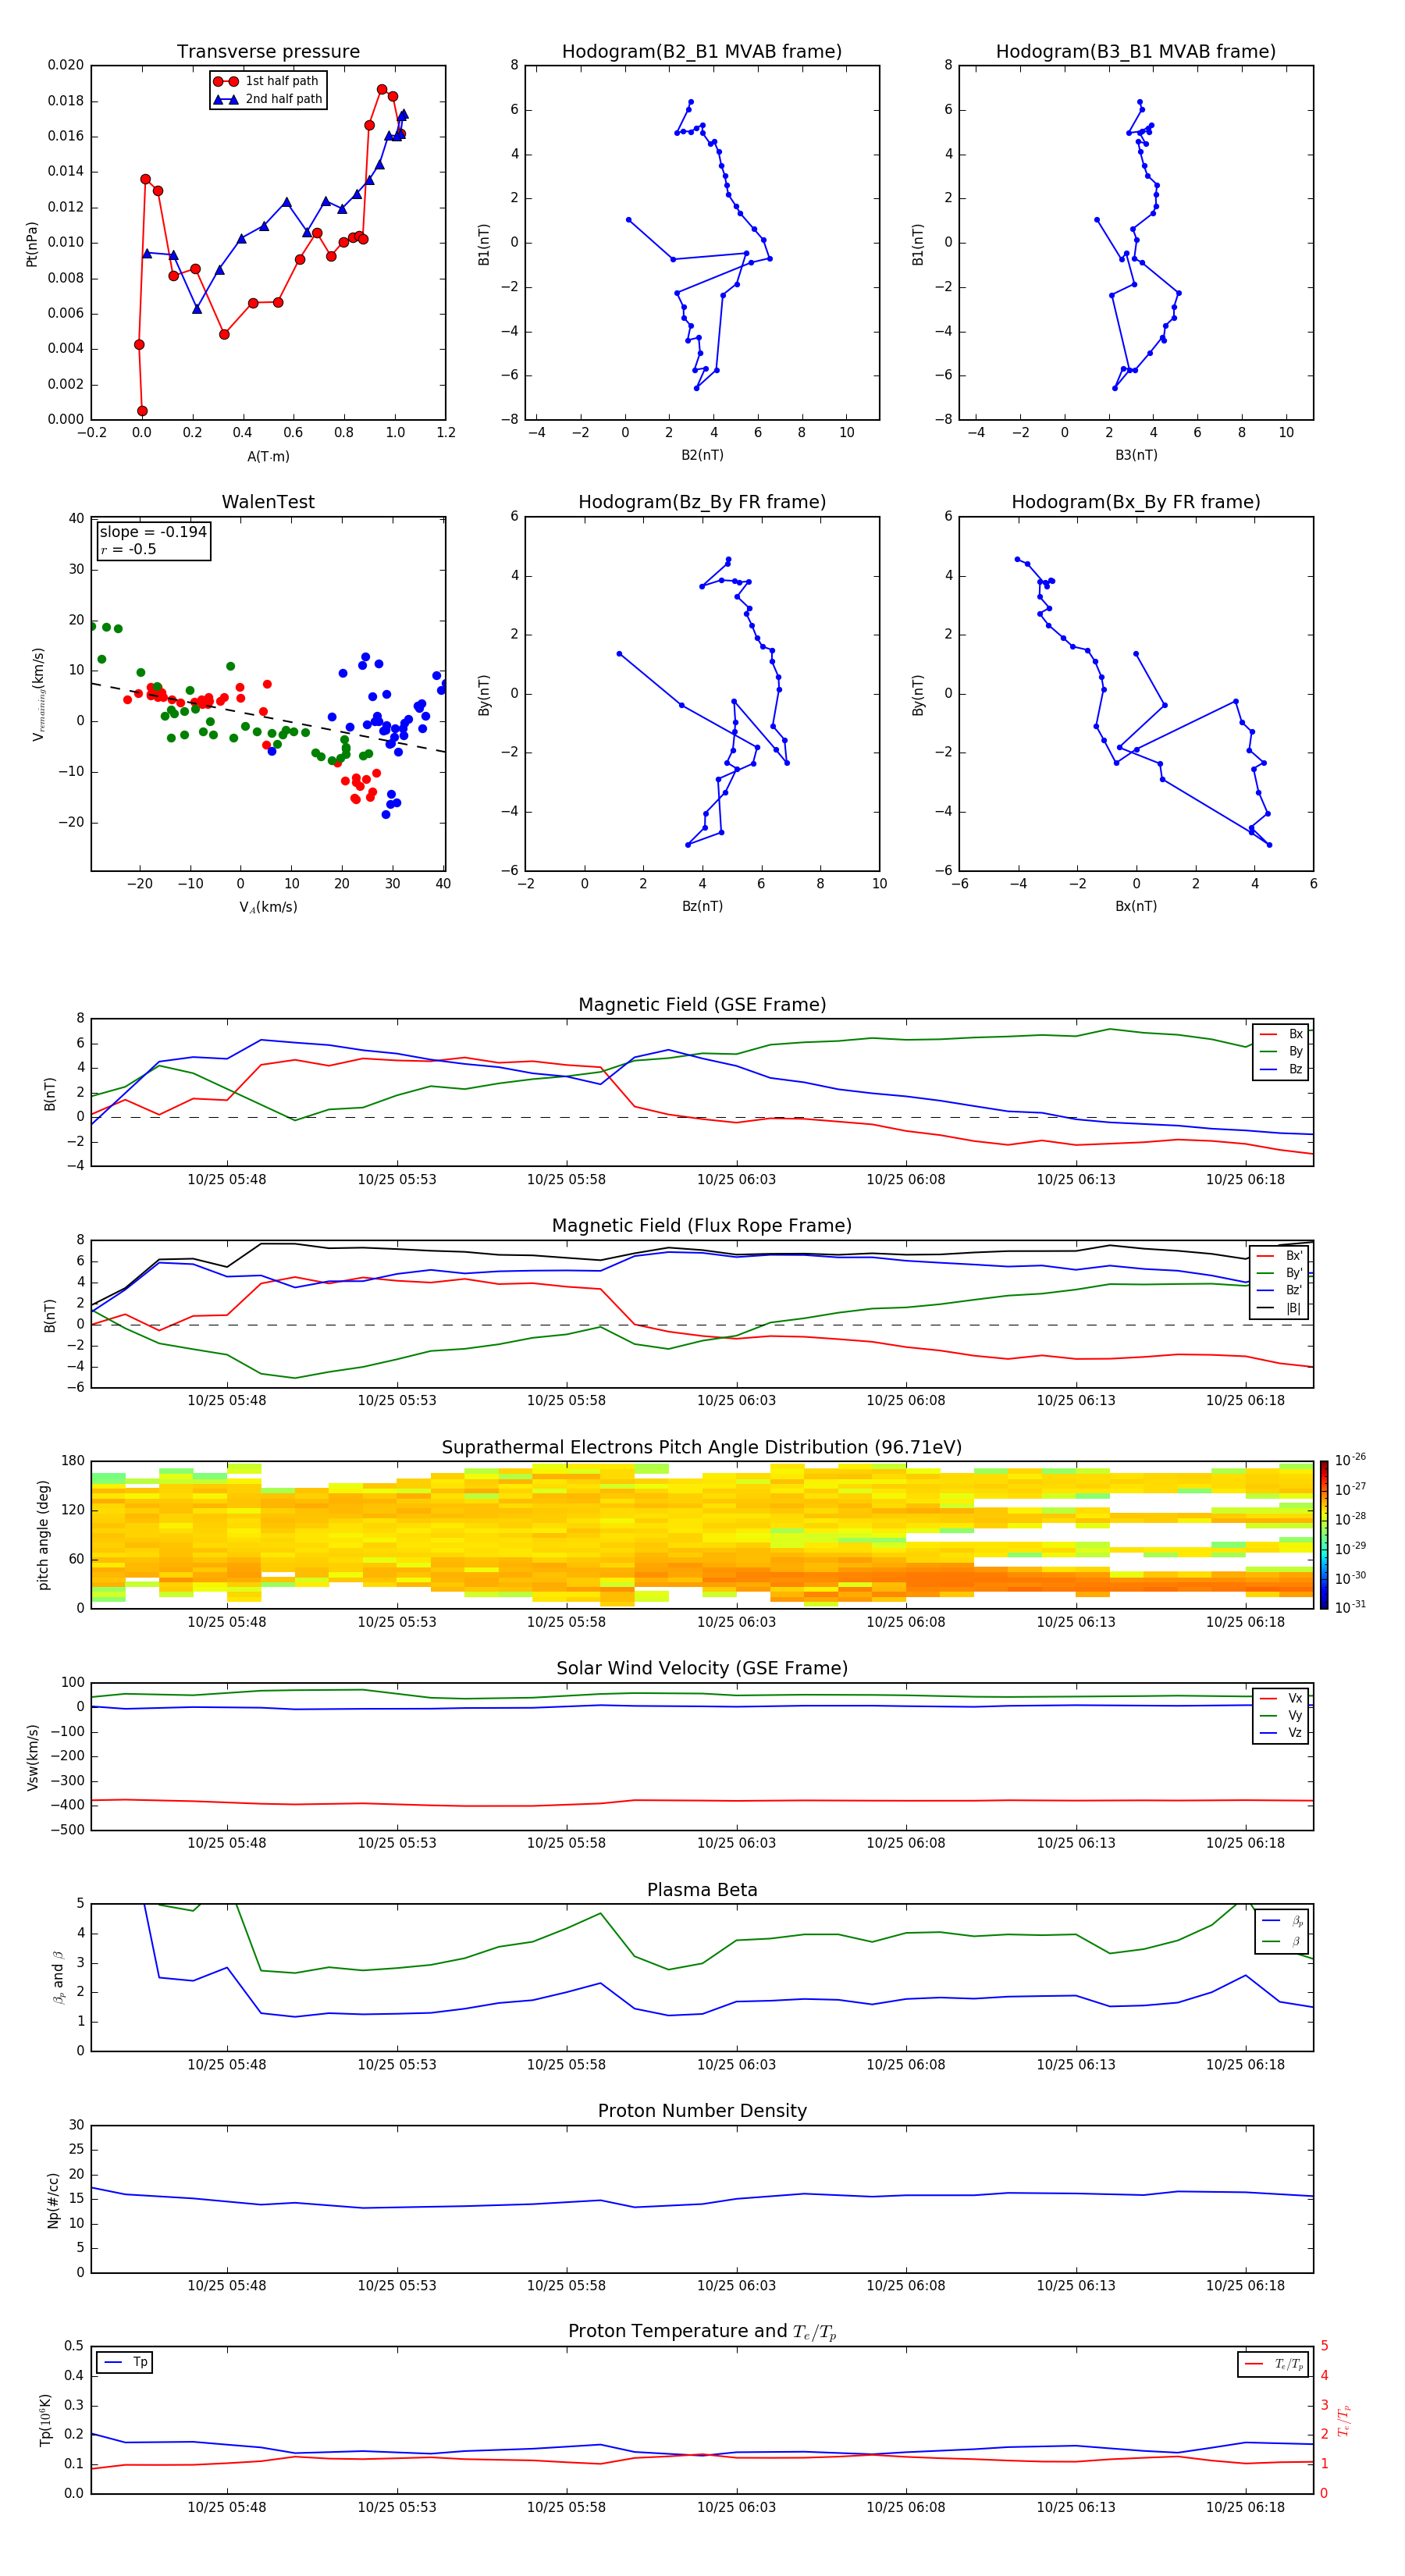Click the 'By' legend entry in GSE panel
This screenshot has height=2576, width=1405.
point(1282,1051)
